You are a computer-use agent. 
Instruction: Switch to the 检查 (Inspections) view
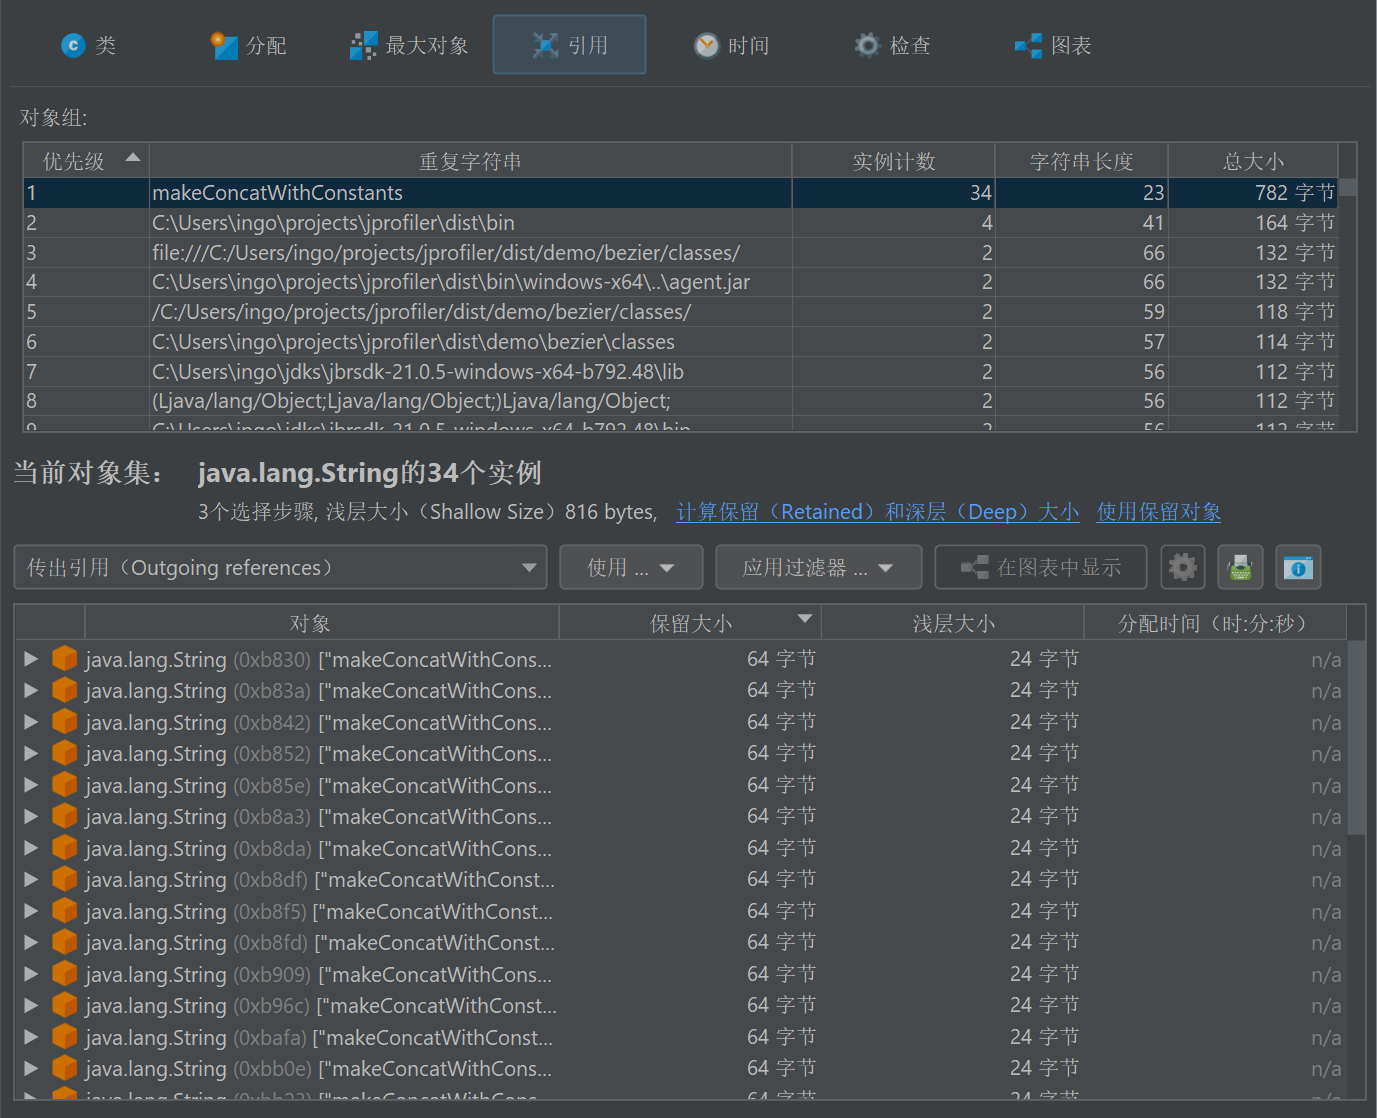coord(893,46)
